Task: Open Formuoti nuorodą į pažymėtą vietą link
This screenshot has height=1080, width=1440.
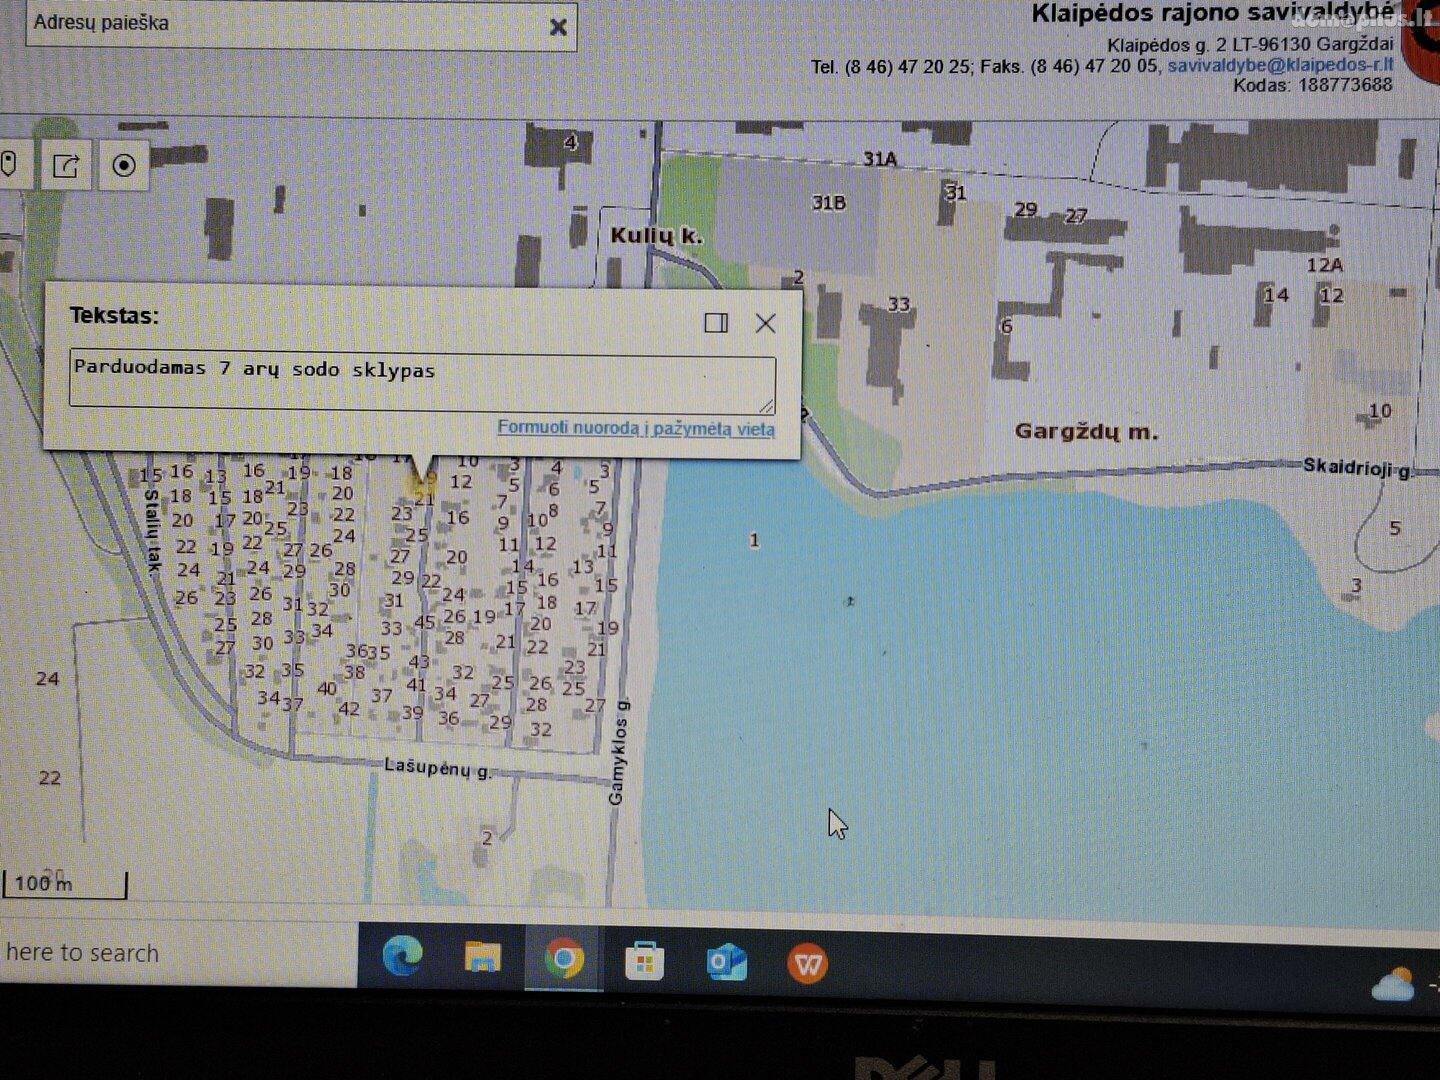Action: pyautogui.click(x=636, y=428)
